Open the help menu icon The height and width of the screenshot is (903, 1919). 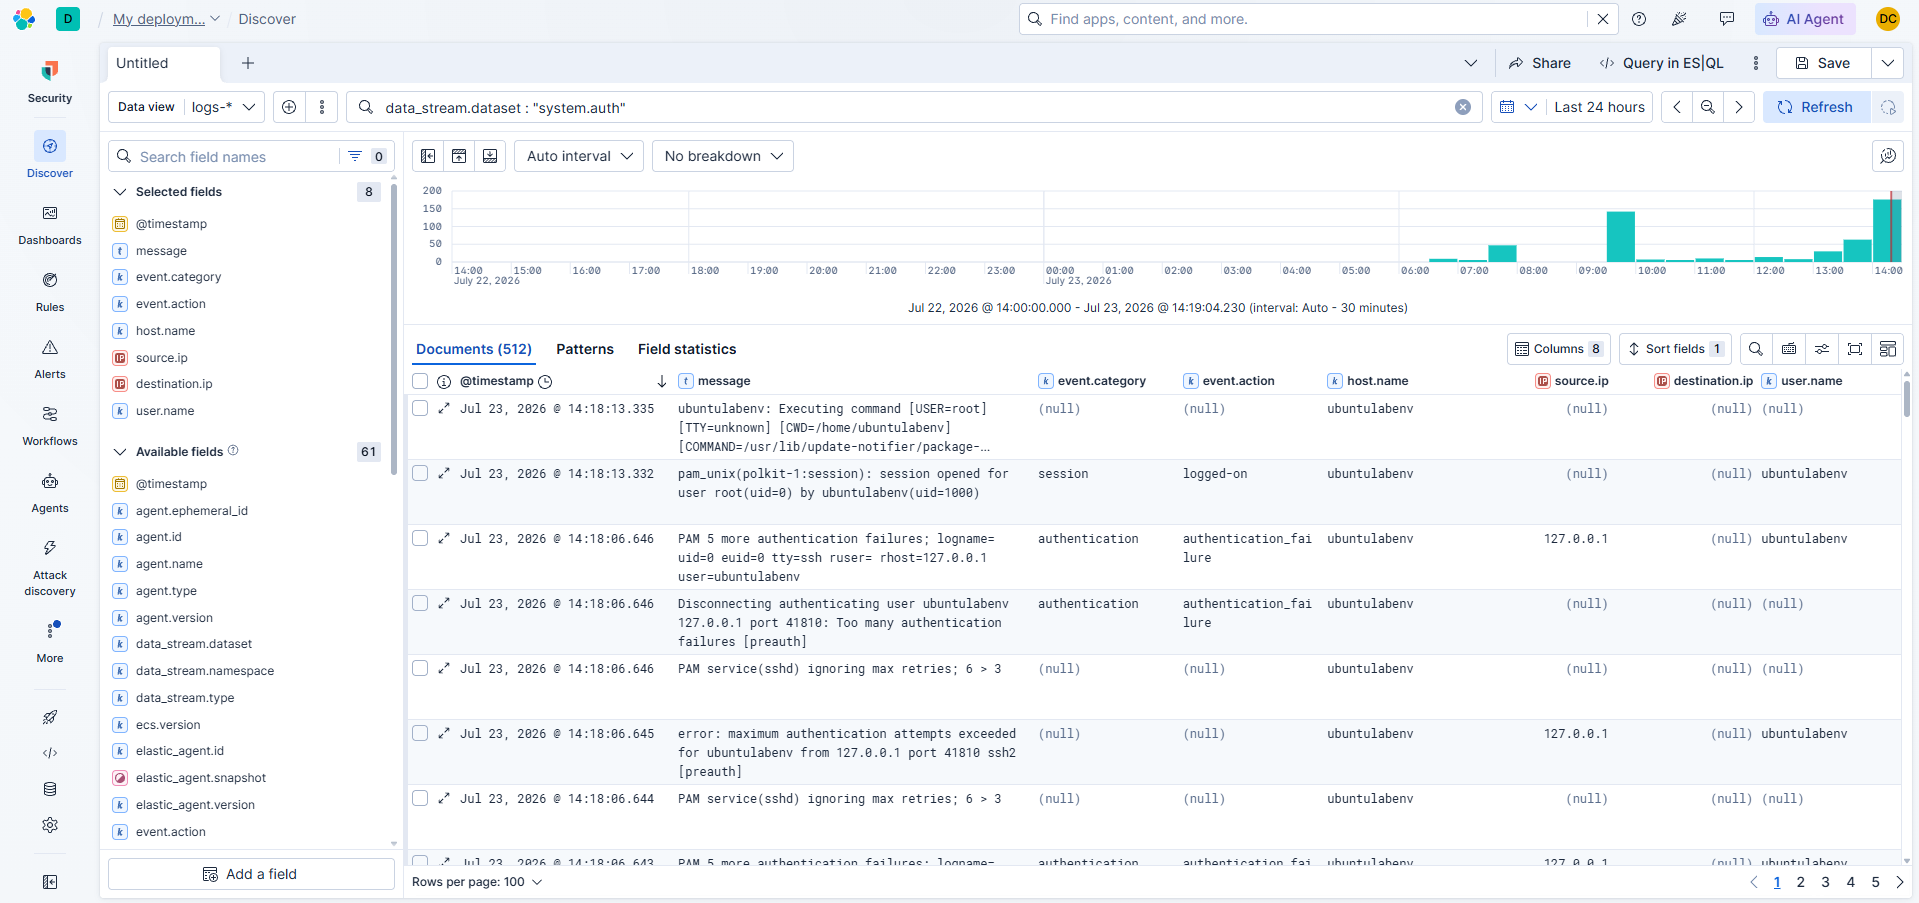coord(1639,19)
